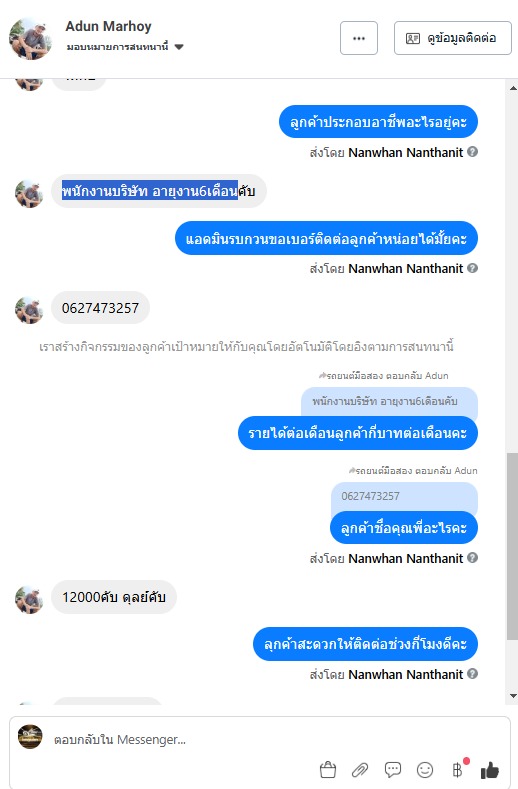Open the emoji smiley picker
The height and width of the screenshot is (789, 518).
click(x=425, y=769)
